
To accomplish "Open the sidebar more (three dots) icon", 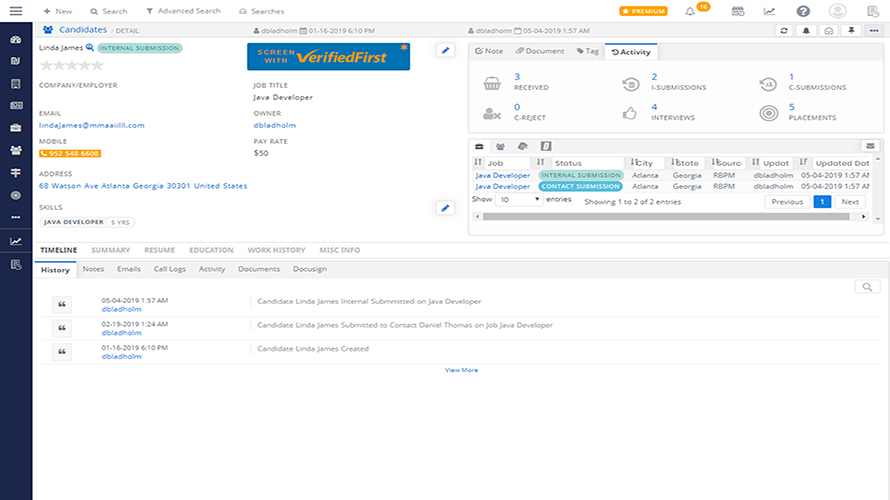I will (x=16, y=217).
